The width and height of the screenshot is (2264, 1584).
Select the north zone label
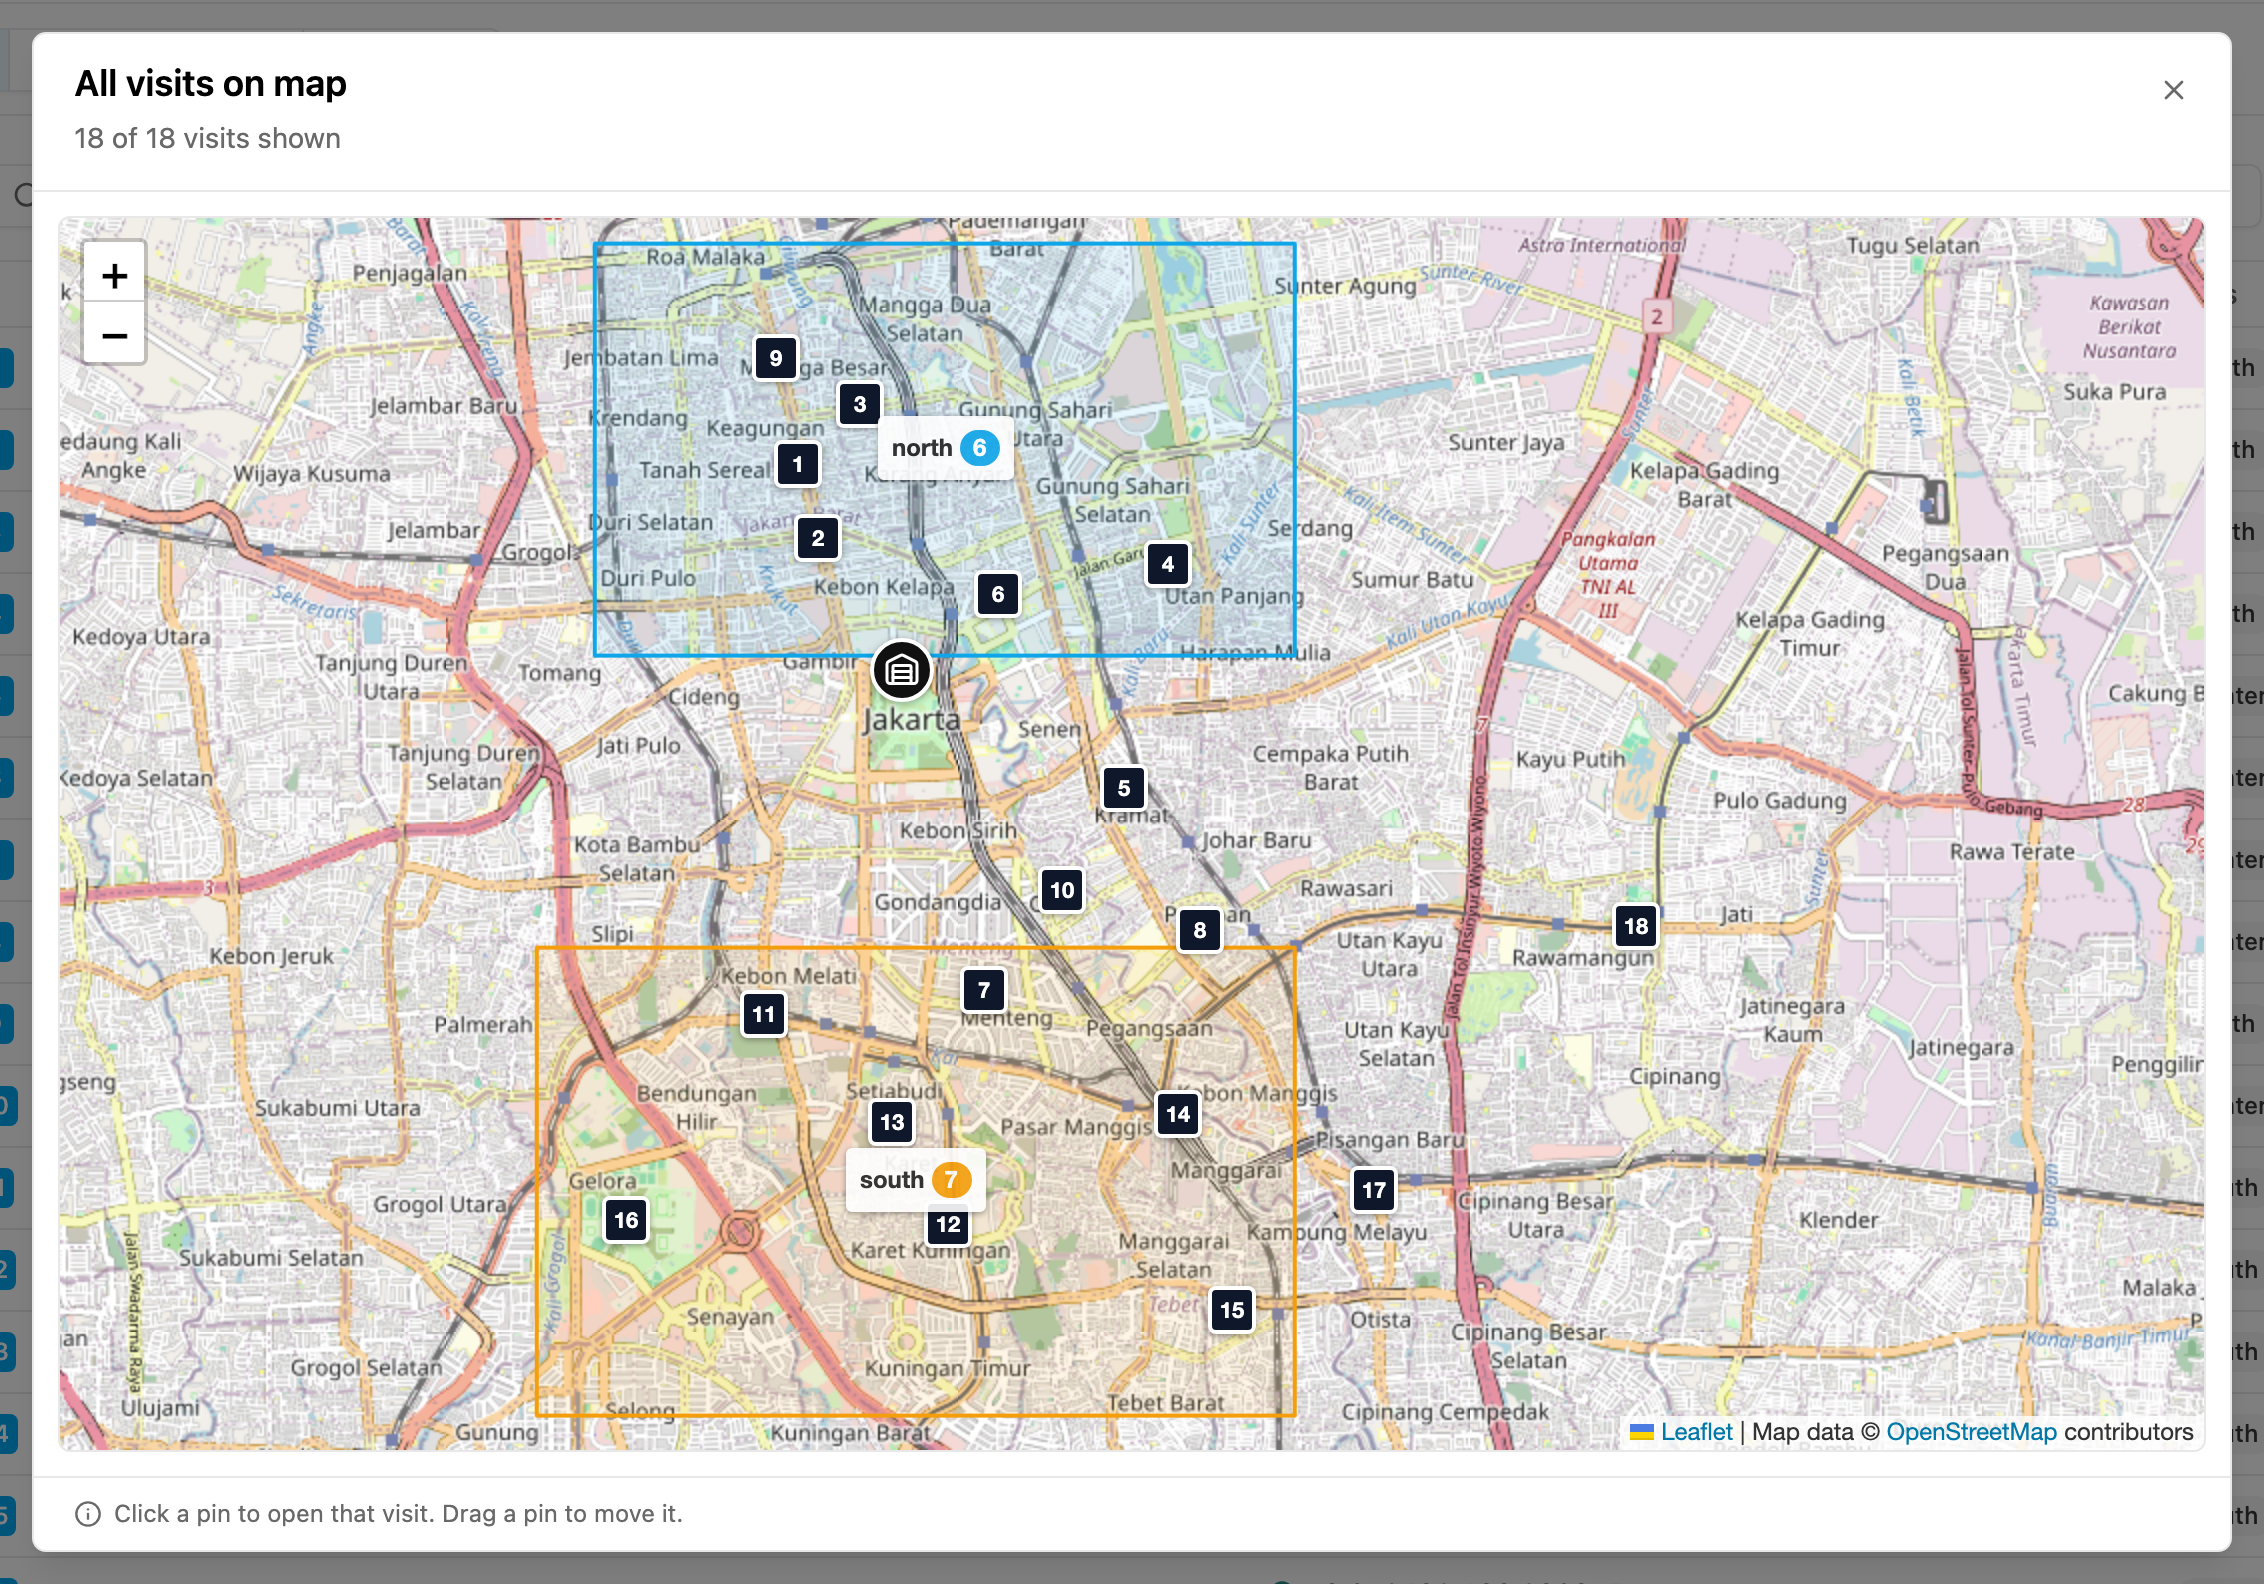pyautogui.click(x=945, y=448)
